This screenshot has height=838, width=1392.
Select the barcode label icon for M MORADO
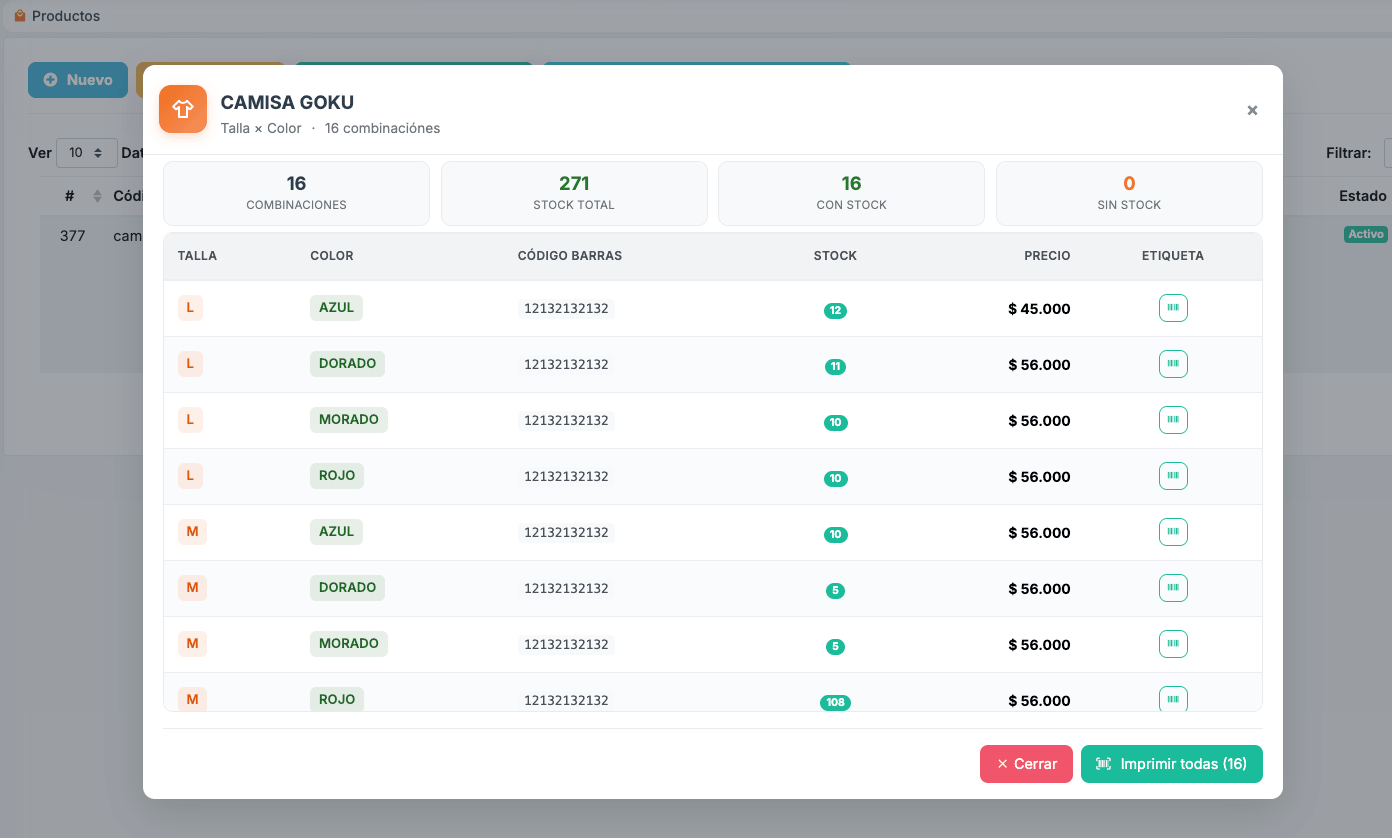pos(1173,644)
